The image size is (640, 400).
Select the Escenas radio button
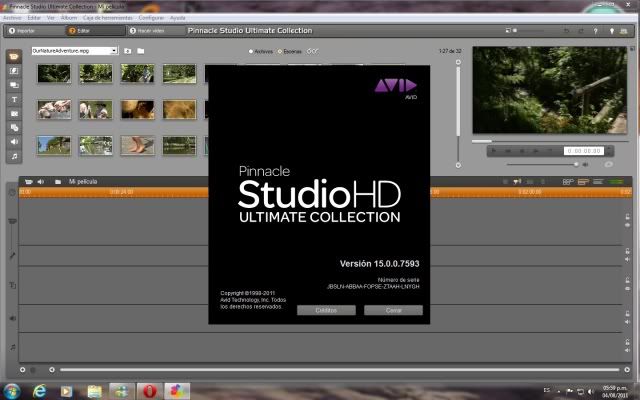[x=280, y=51]
